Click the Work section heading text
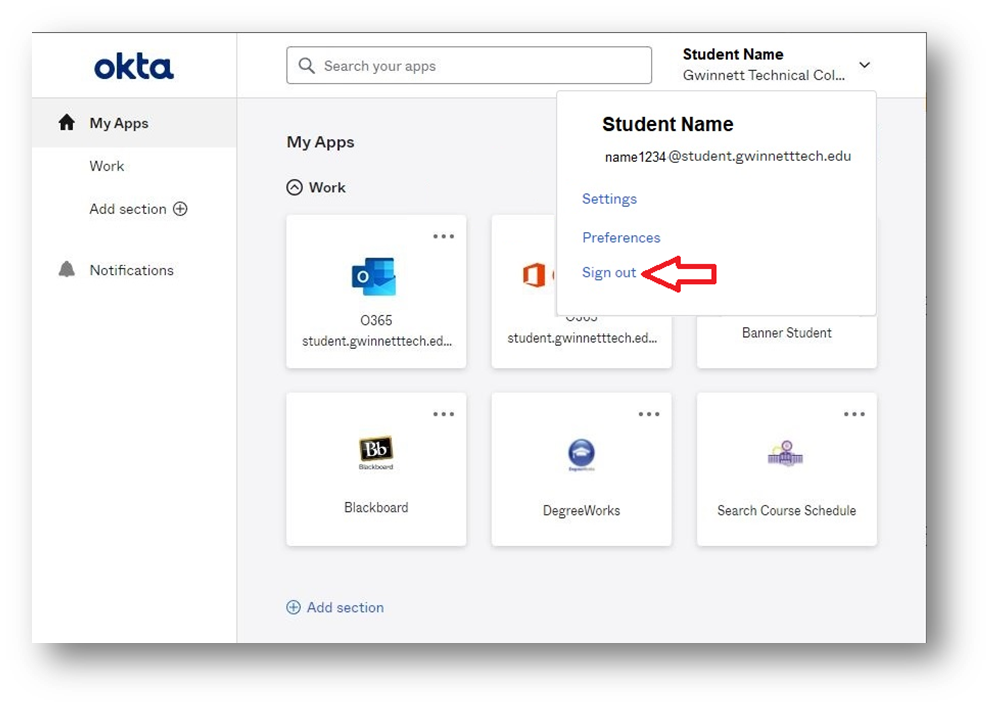 pyautogui.click(x=327, y=187)
